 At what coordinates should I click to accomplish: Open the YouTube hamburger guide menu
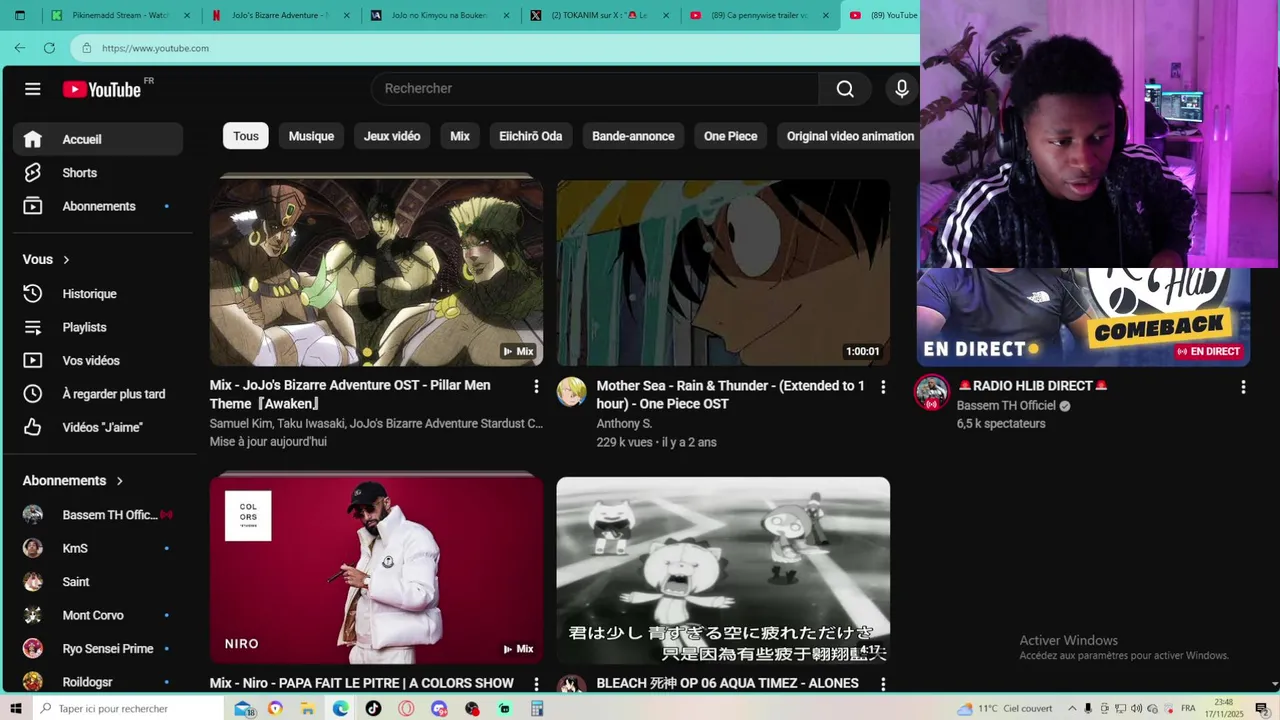[x=33, y=89]
